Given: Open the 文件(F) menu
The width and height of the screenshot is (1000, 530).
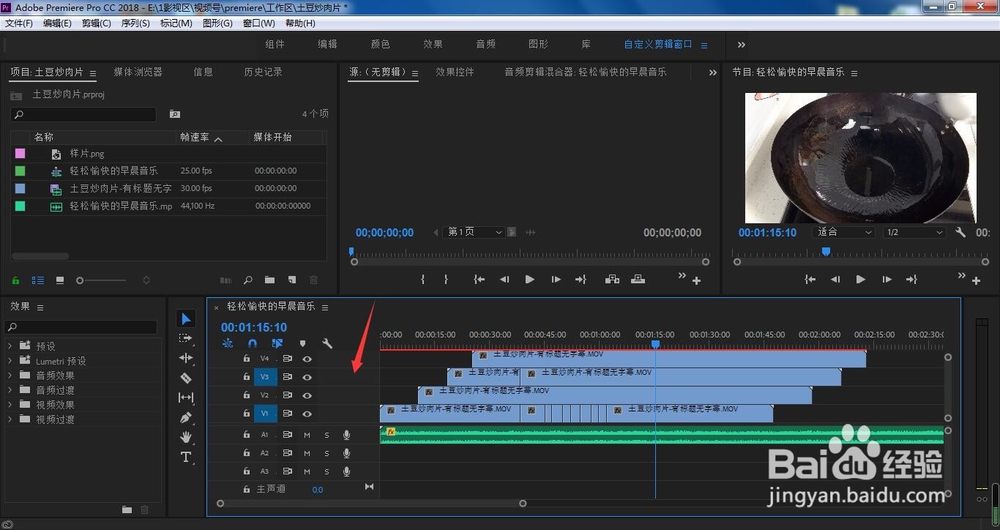Looking at the screenshot, I should coord(18,23).
